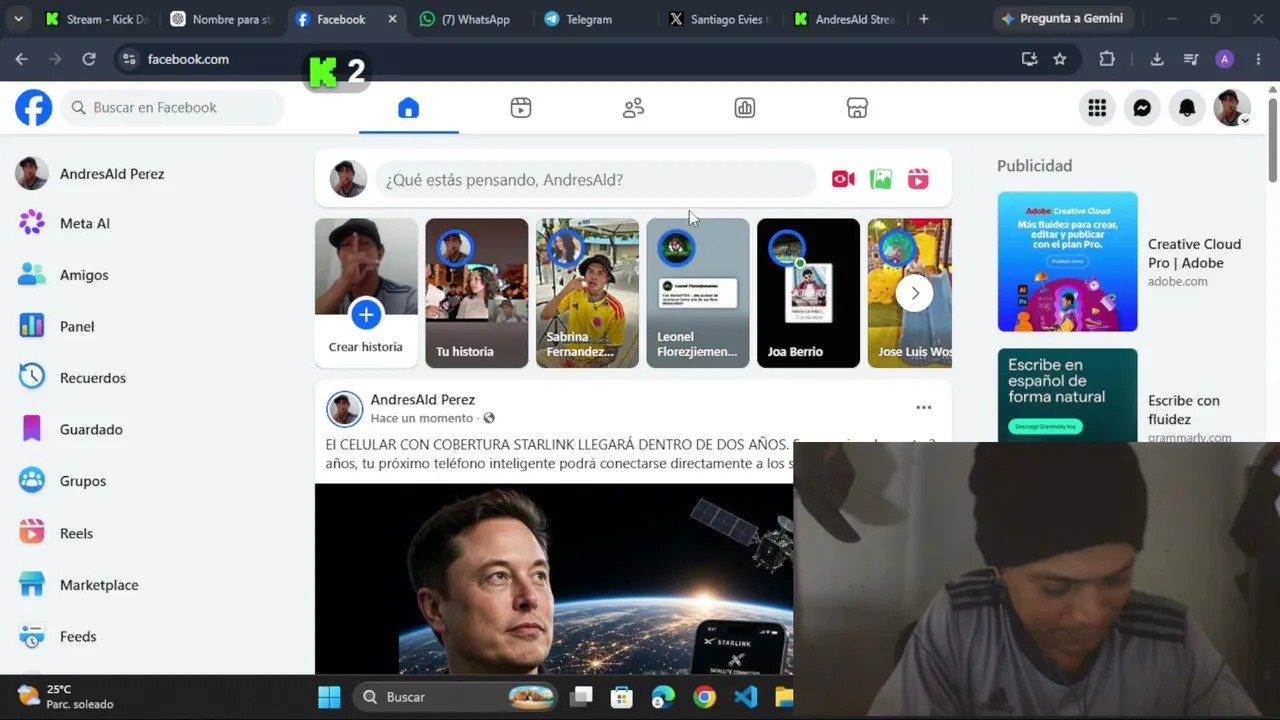The height and width of the screenshot is (720, 1280).
Task: Open the Marketplace tab in top navigation
Action: point(857,108)
